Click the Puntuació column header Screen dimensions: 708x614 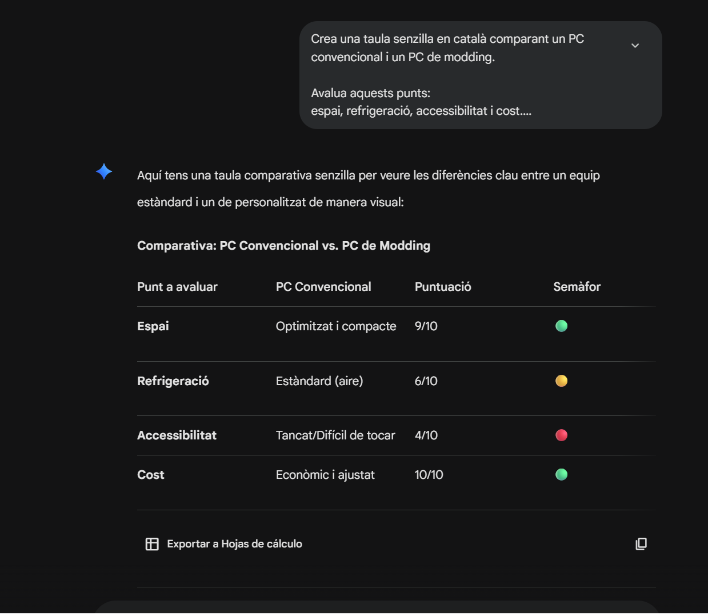[443, 287]
